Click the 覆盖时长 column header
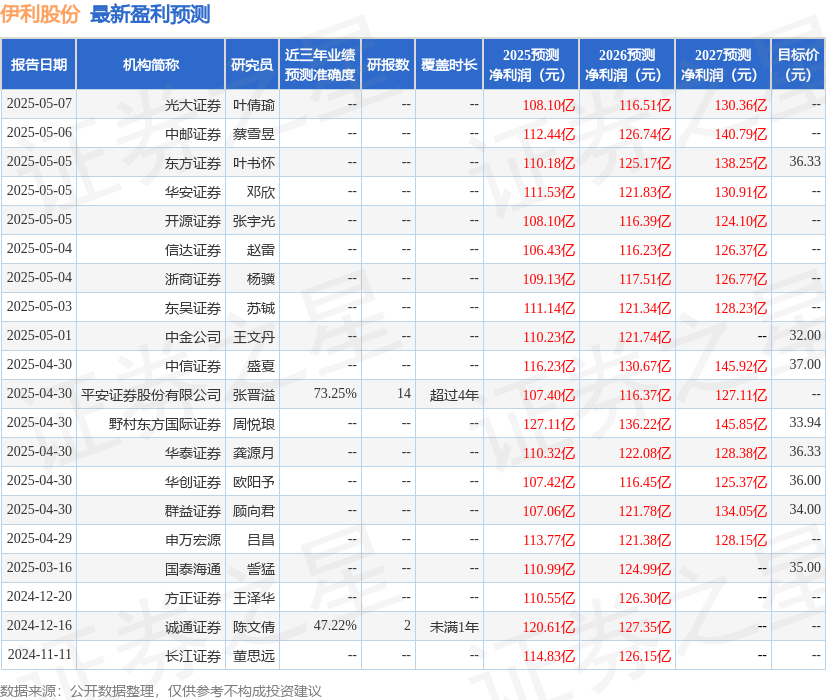The image size is (826, 700). (x=449, y=65)
